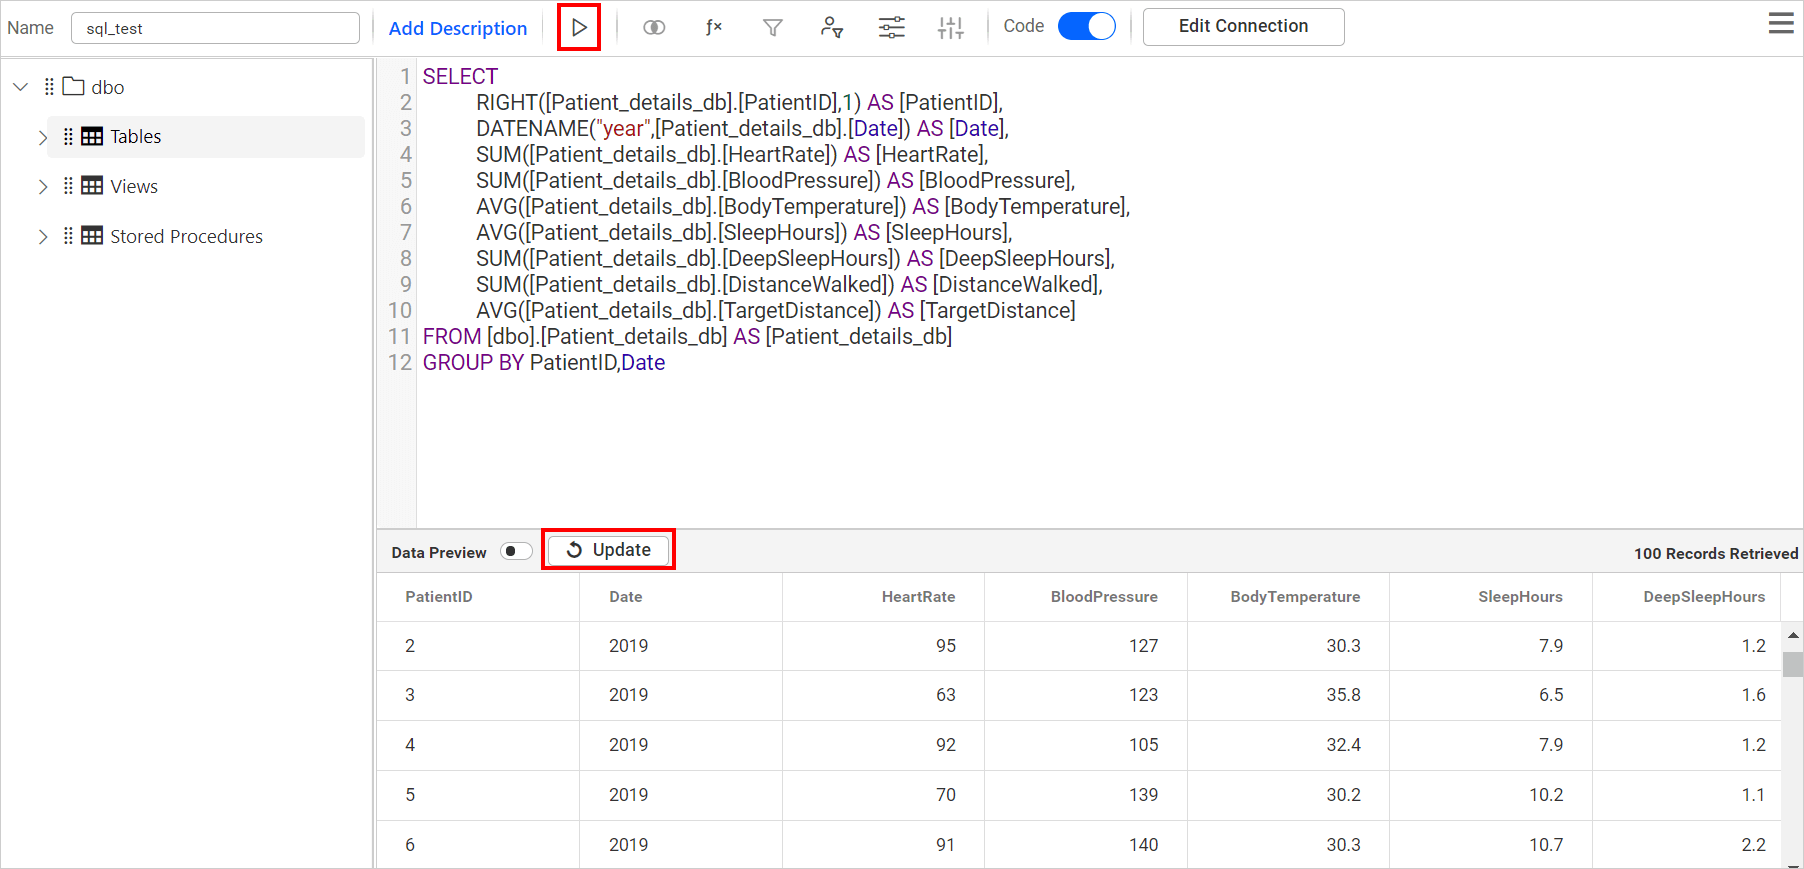Click DeepSleepHours cell value 2.2
Viewport: 1804px width, 869px height.
1754,845
